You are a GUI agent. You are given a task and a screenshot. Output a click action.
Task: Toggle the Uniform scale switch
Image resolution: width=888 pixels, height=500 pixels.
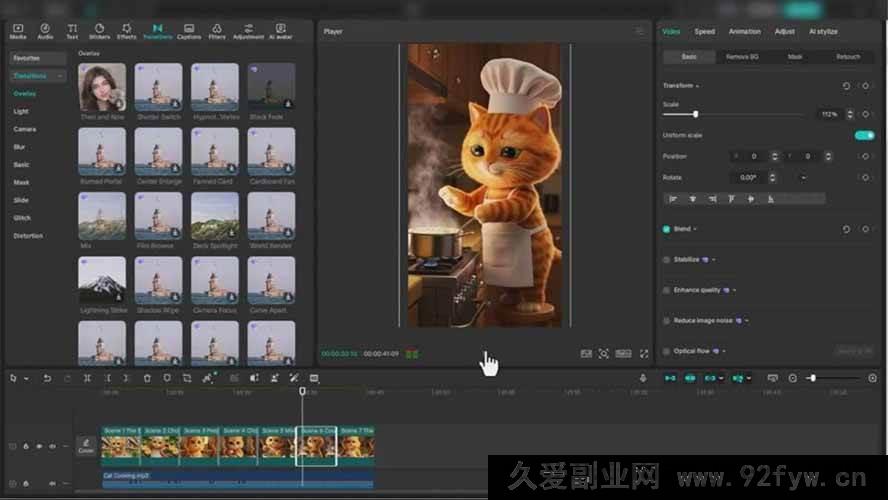[x=864, y=135]
